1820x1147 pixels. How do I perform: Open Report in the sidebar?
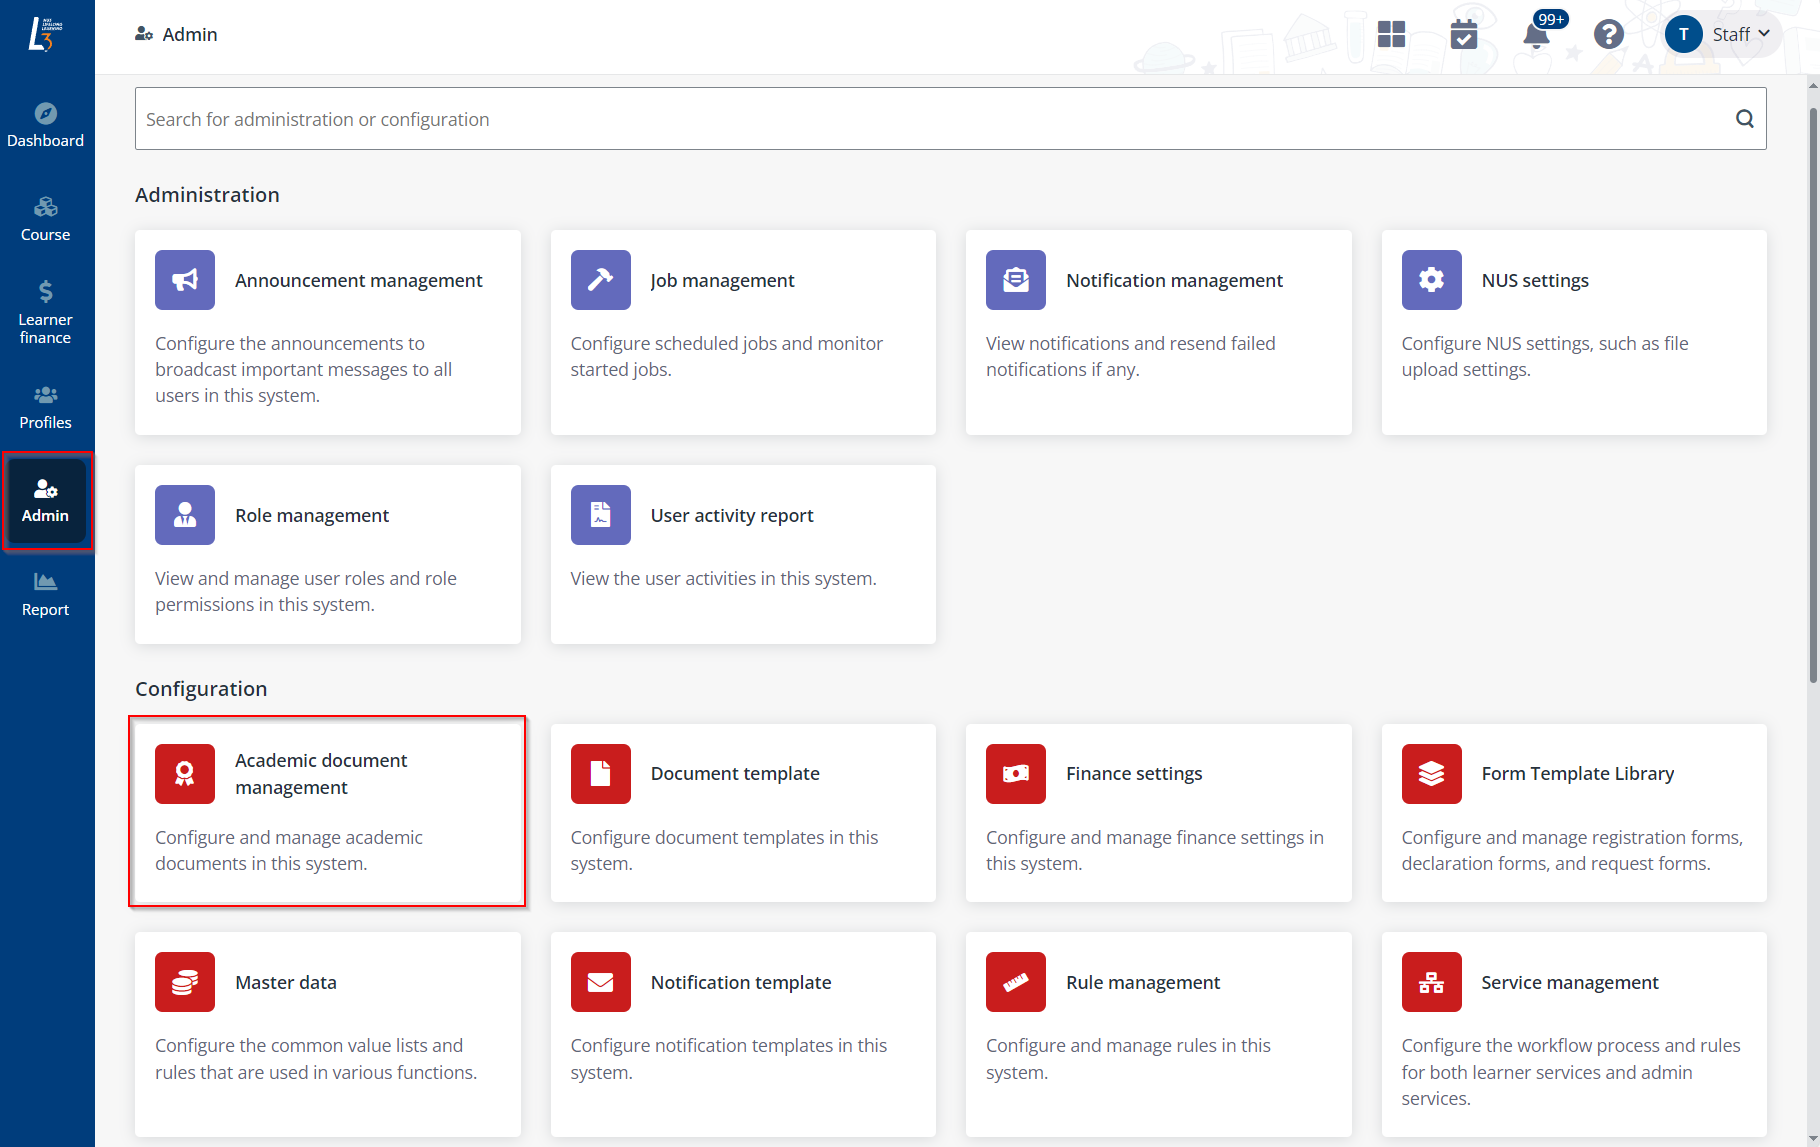coord(46,594)
